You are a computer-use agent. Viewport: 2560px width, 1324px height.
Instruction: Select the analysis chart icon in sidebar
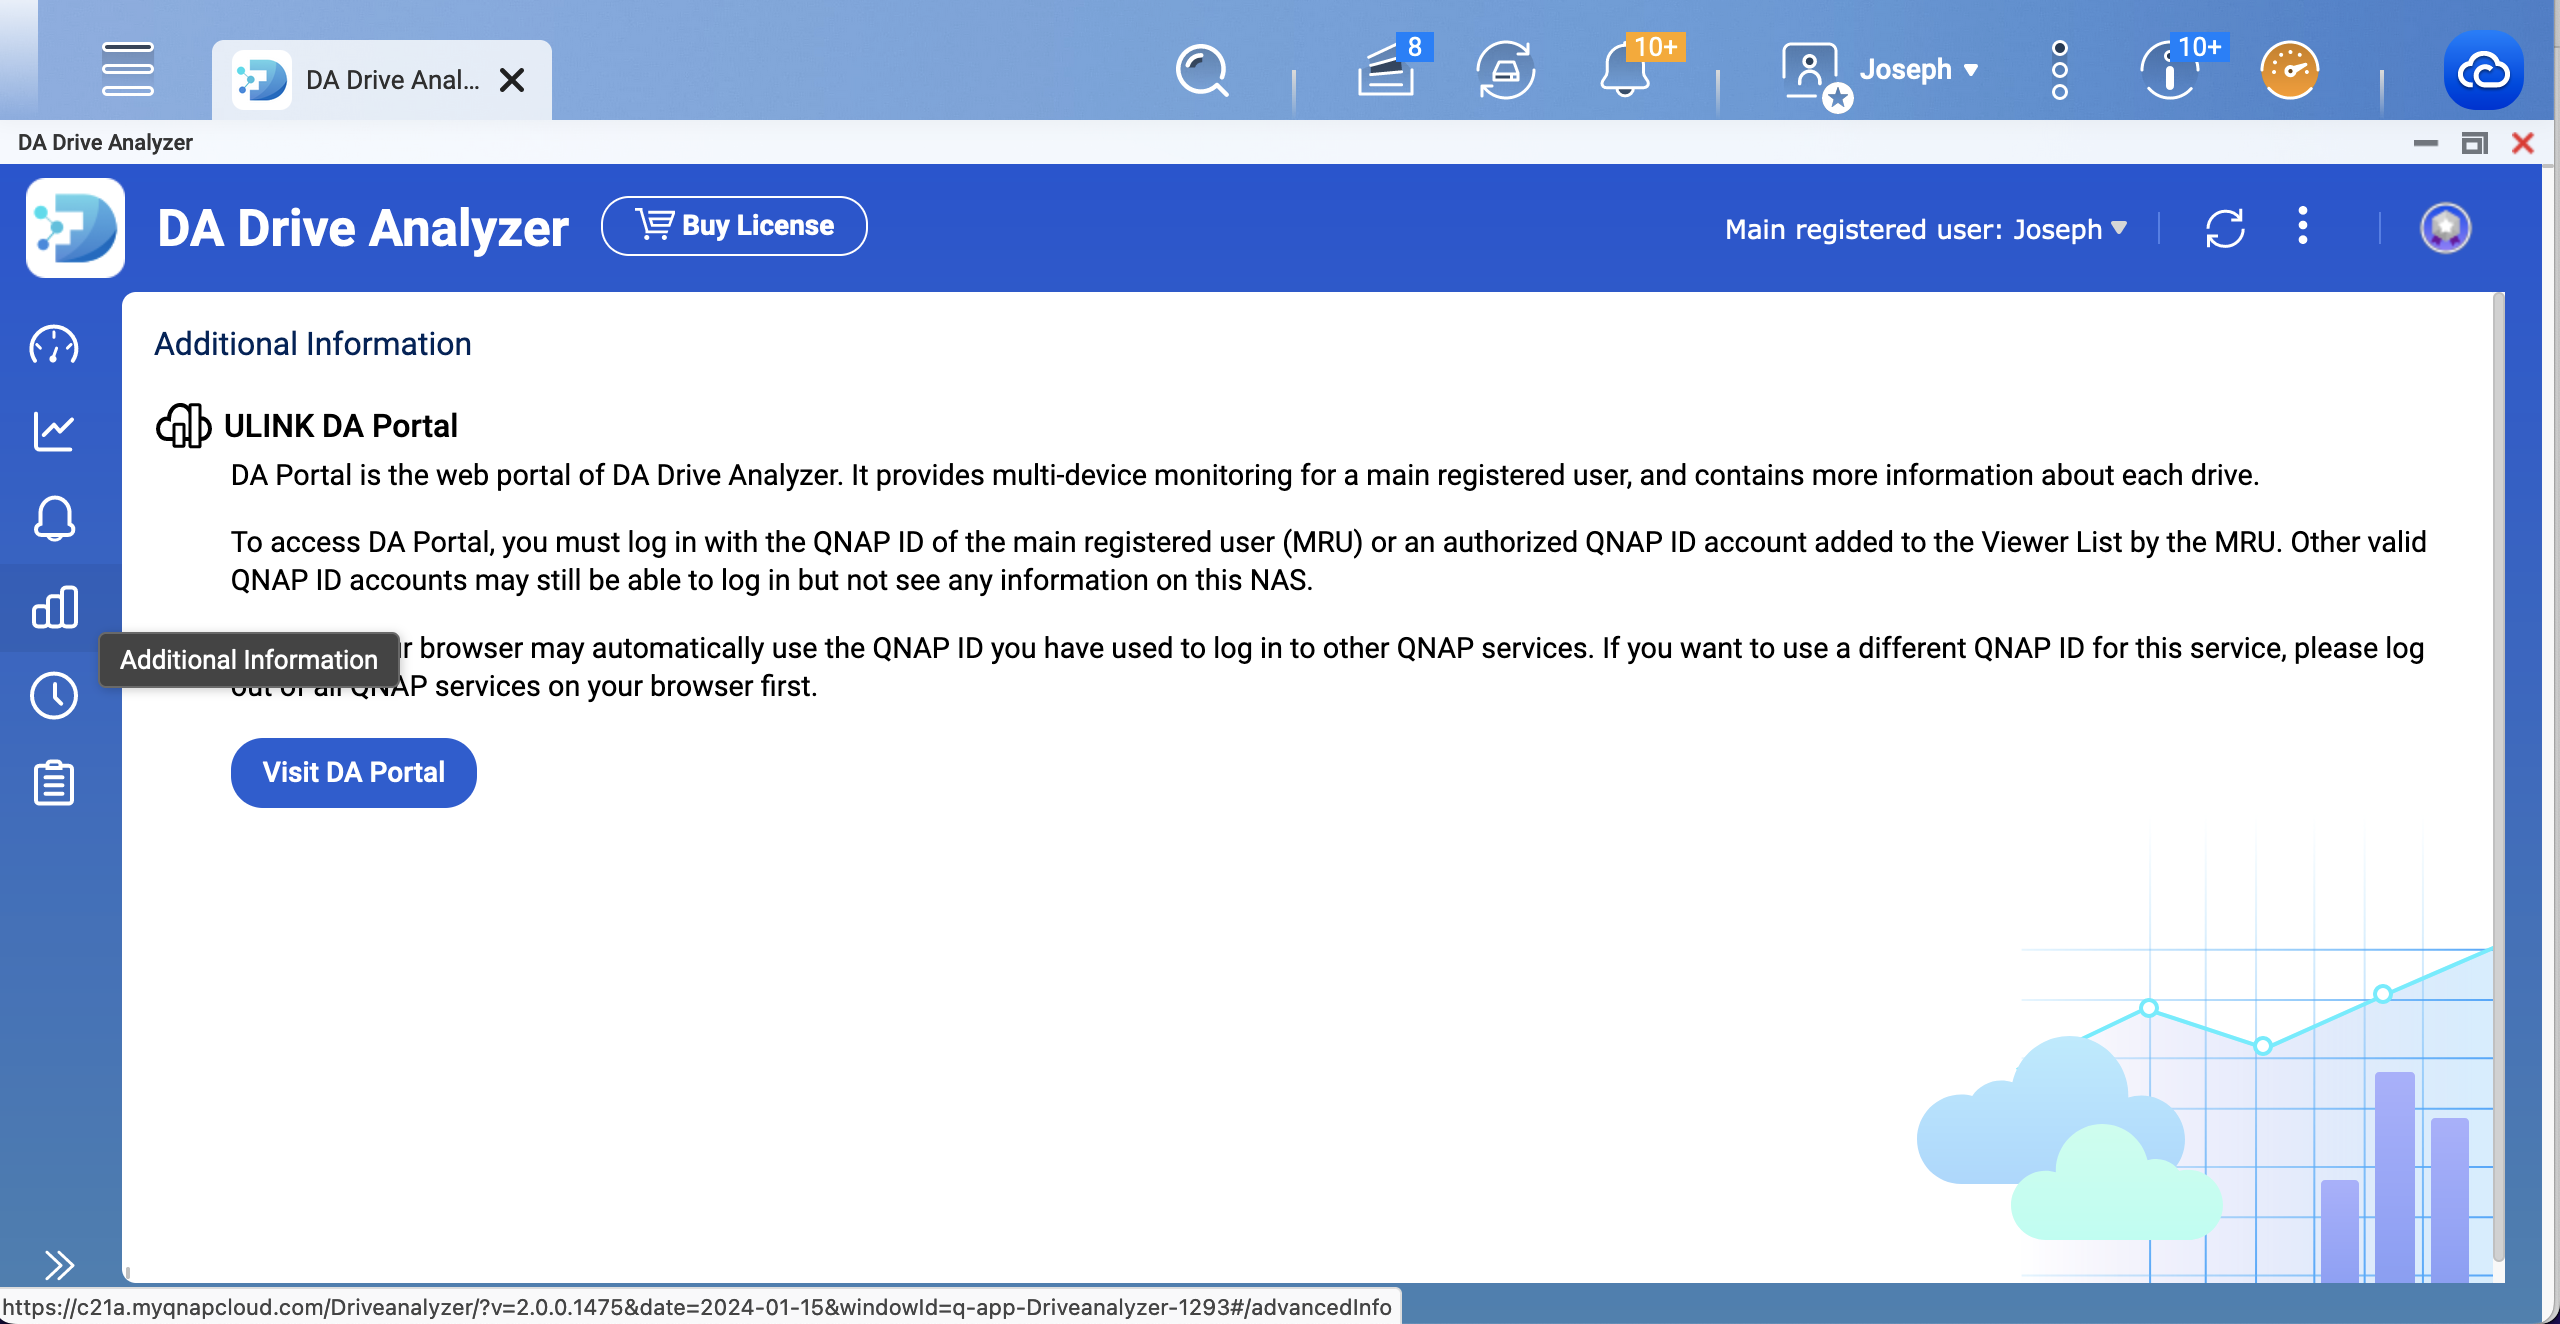(55, 431)
